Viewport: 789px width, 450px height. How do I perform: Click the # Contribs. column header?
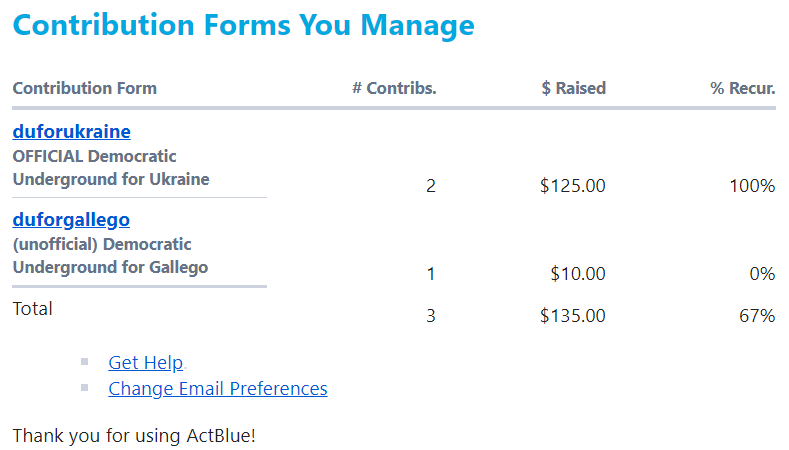click(x=394, y=88)
